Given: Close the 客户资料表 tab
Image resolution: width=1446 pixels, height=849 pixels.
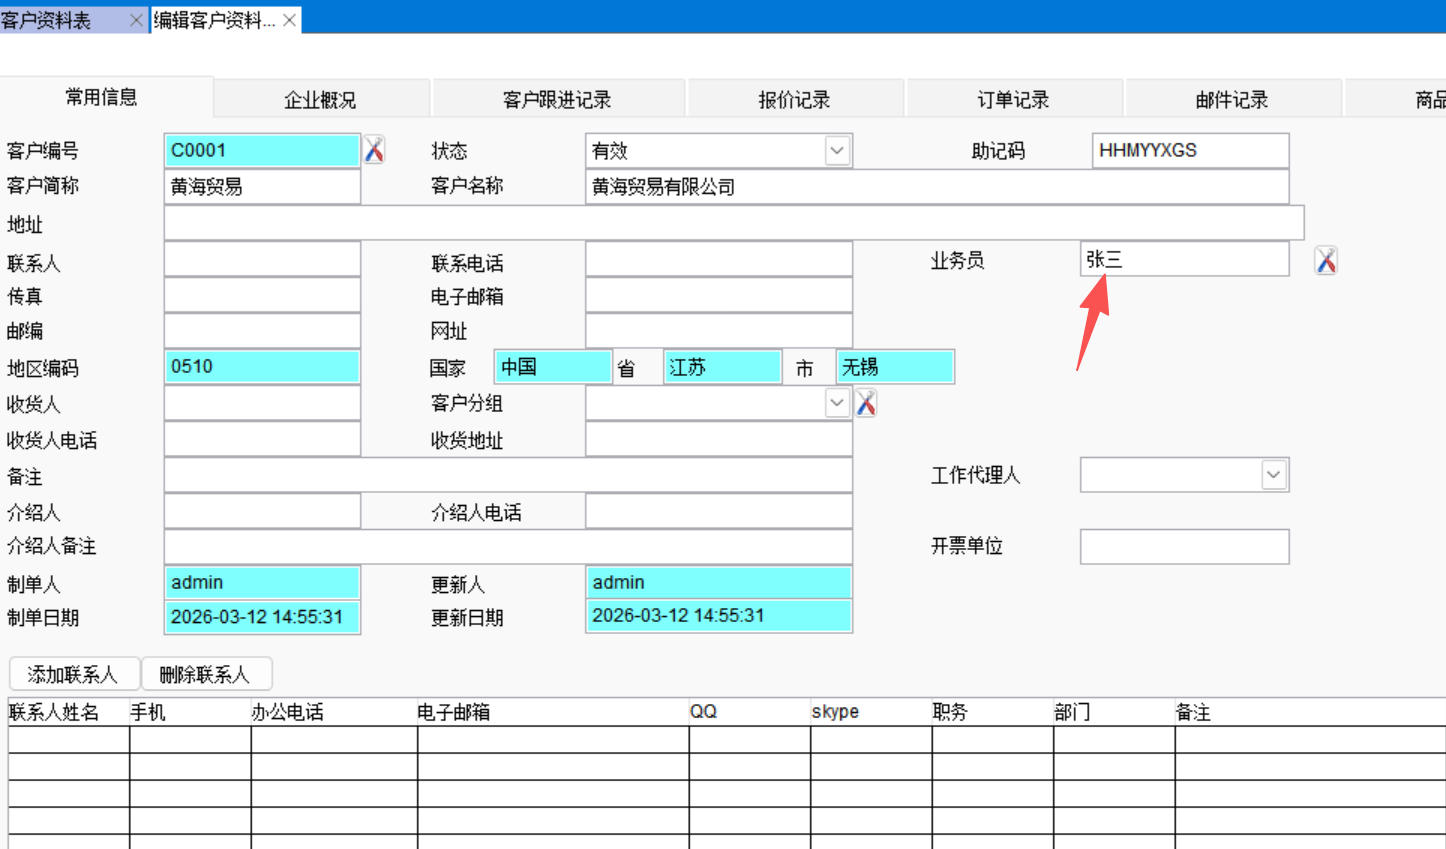Looking at the screenshot, I should point(136,20).
